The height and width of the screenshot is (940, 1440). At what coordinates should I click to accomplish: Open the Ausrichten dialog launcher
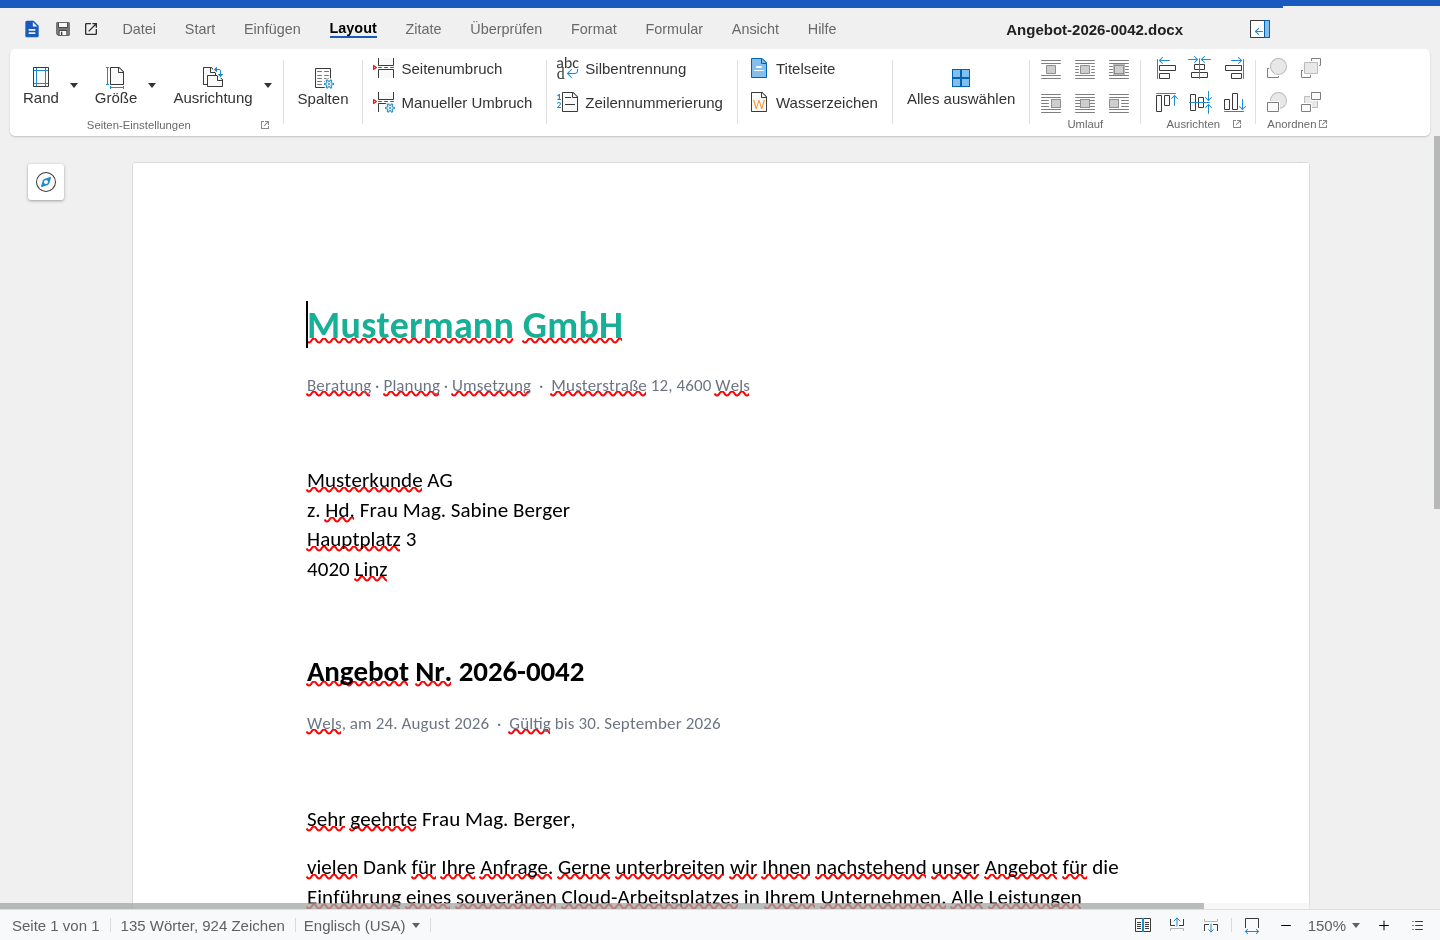pos(1237,124)
